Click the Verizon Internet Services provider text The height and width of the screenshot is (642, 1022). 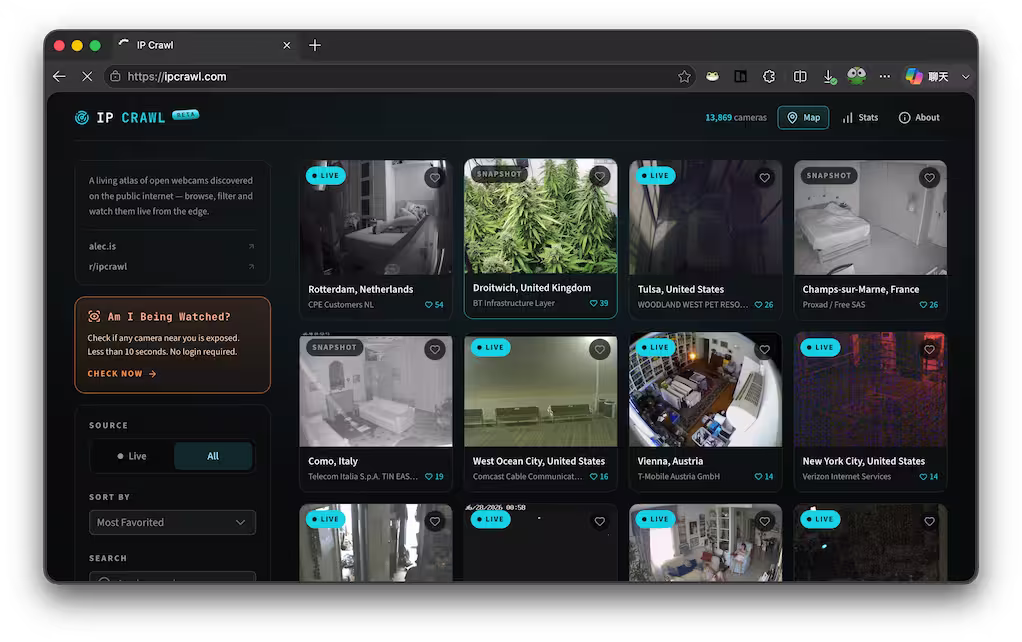[846, 476]
